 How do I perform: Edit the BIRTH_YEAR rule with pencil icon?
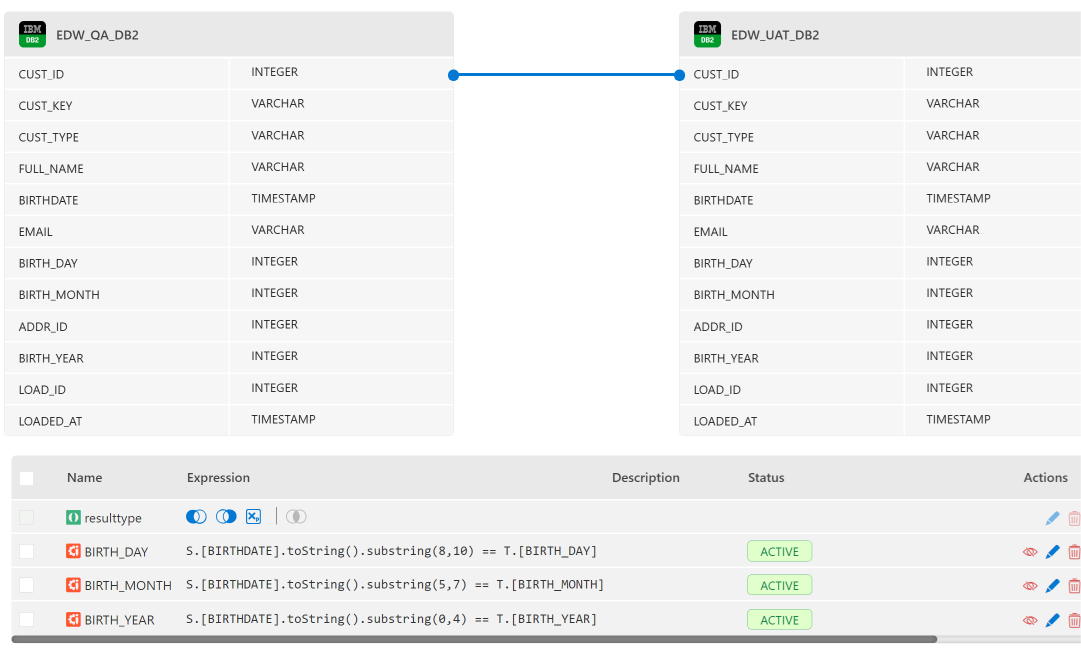coord(1052,620)
